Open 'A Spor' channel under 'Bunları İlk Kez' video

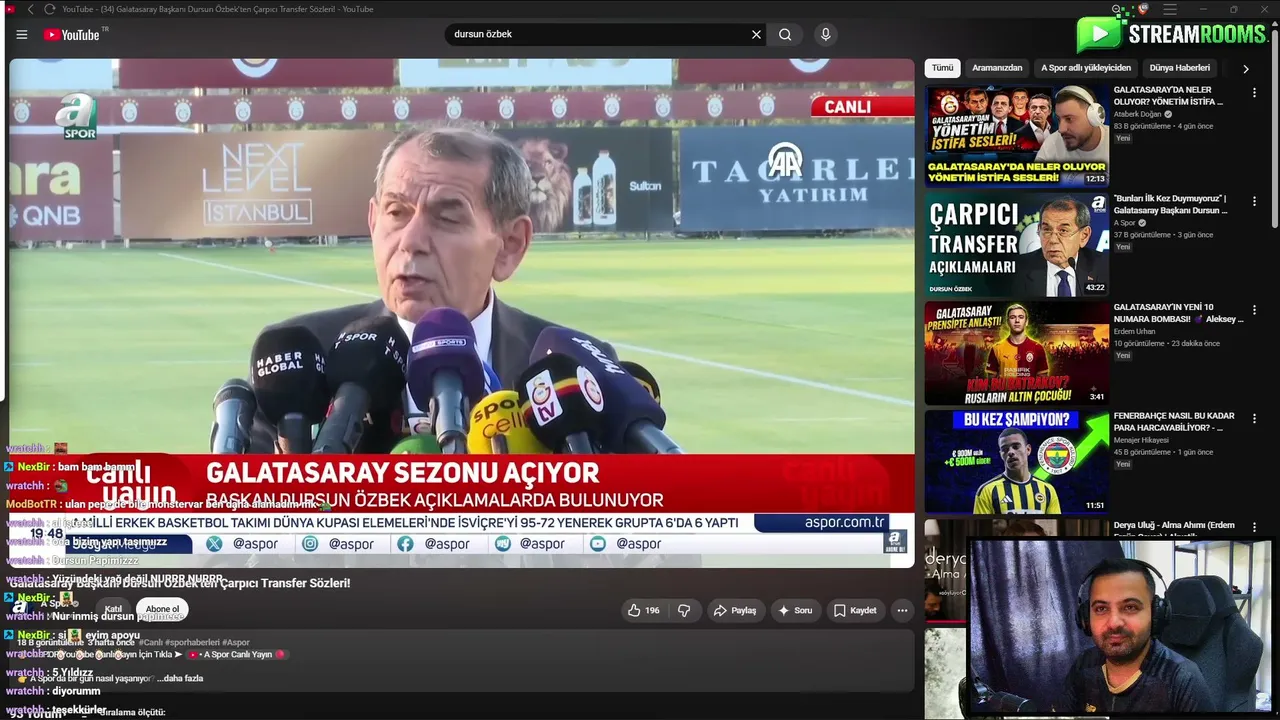coord(1125,223)
